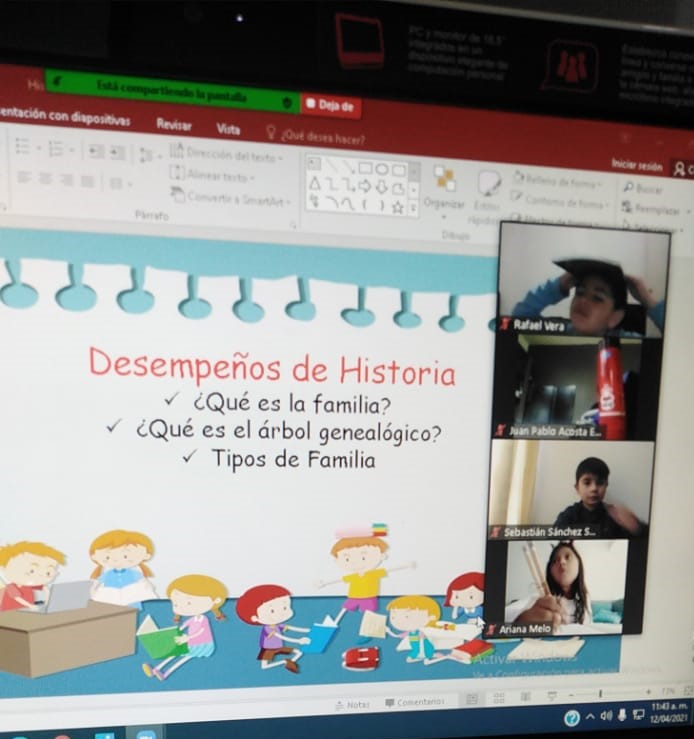The image size is (694, 739).
Task: Click the zoom slider handle
Action: coord(600,693)
